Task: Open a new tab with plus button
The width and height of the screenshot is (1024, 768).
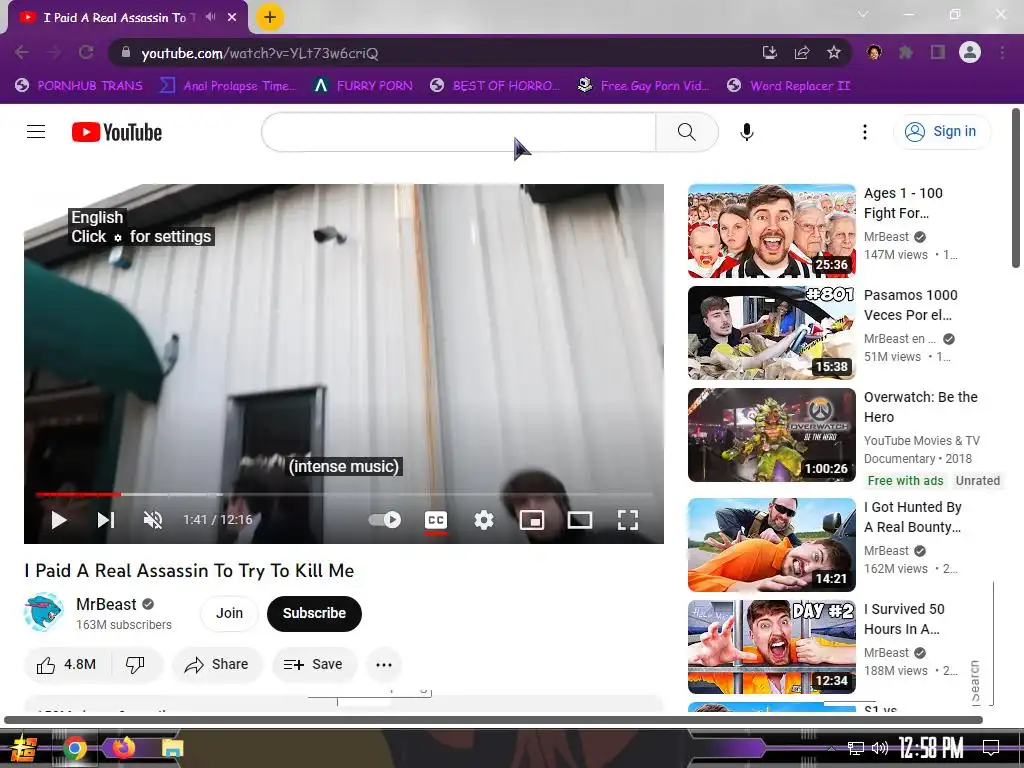Action: (270, 17)
